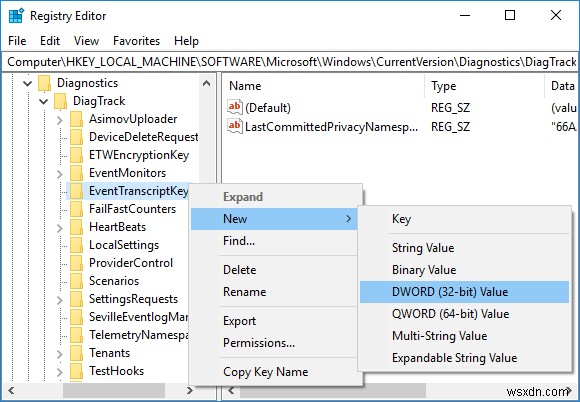Select the Scenarios key label
The height and width of the screenshot is (402, 580).
(x=114, y=281)
